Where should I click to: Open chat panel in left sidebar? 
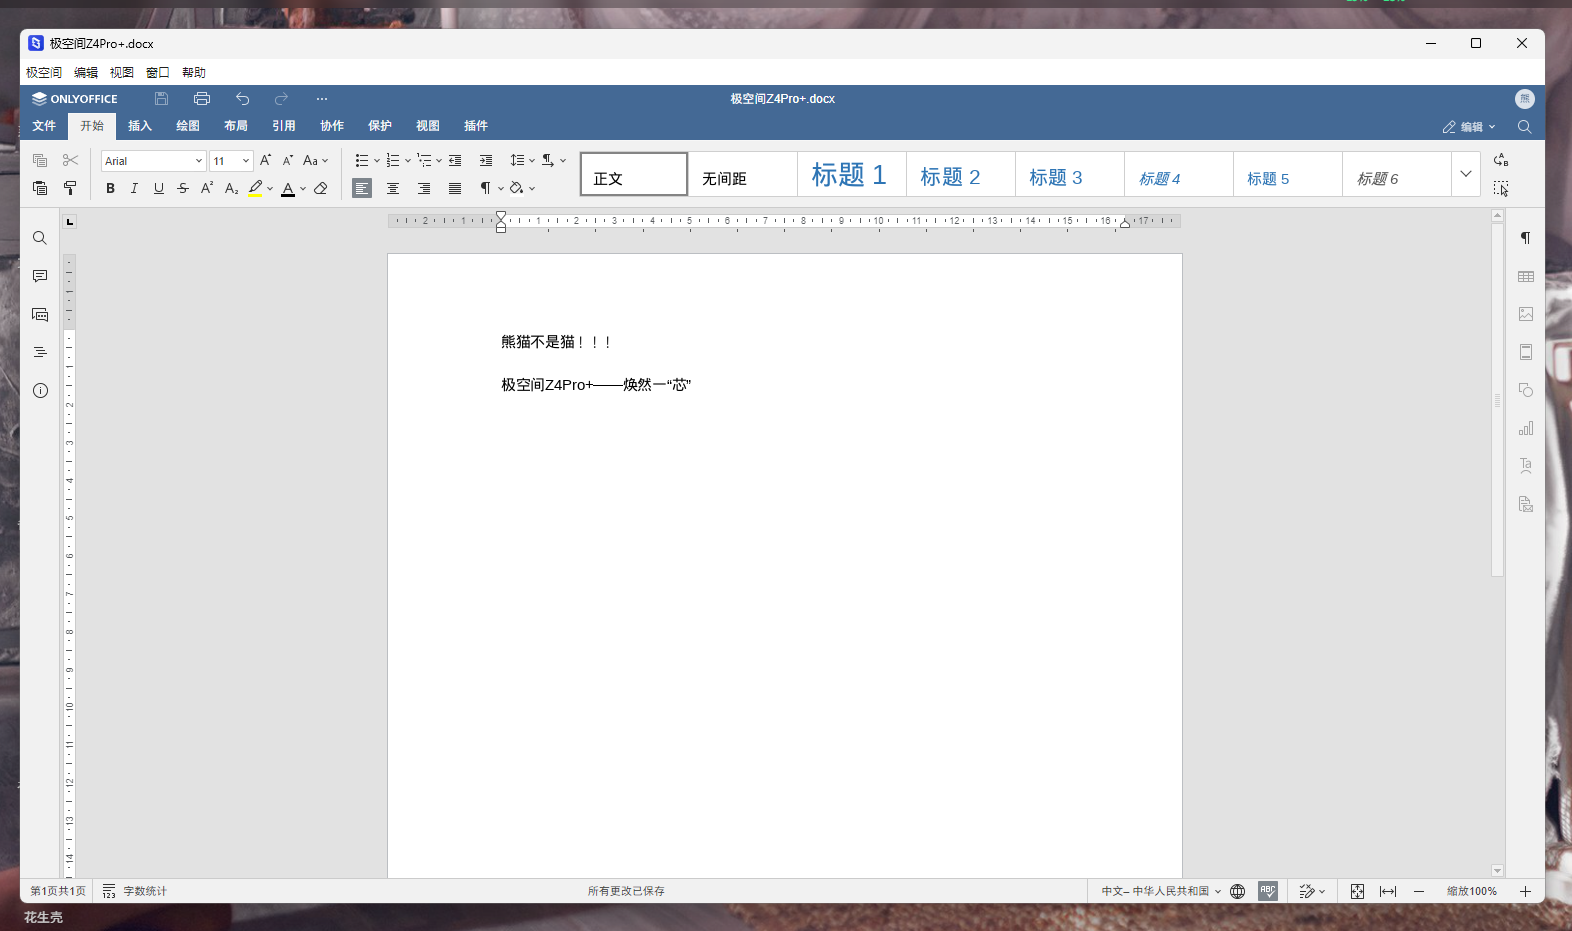(40, 314)
